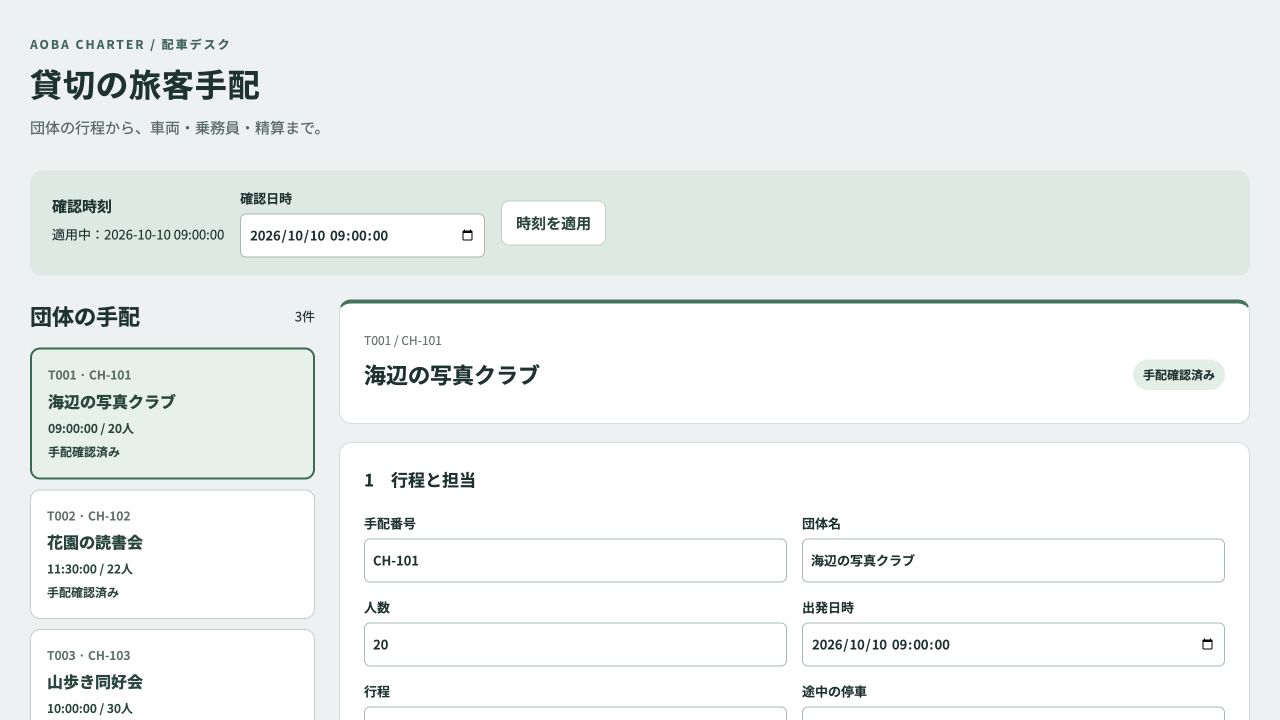
Task: Click 09:00:00 / 20人 text in selected card
Action: click(91, 429)
